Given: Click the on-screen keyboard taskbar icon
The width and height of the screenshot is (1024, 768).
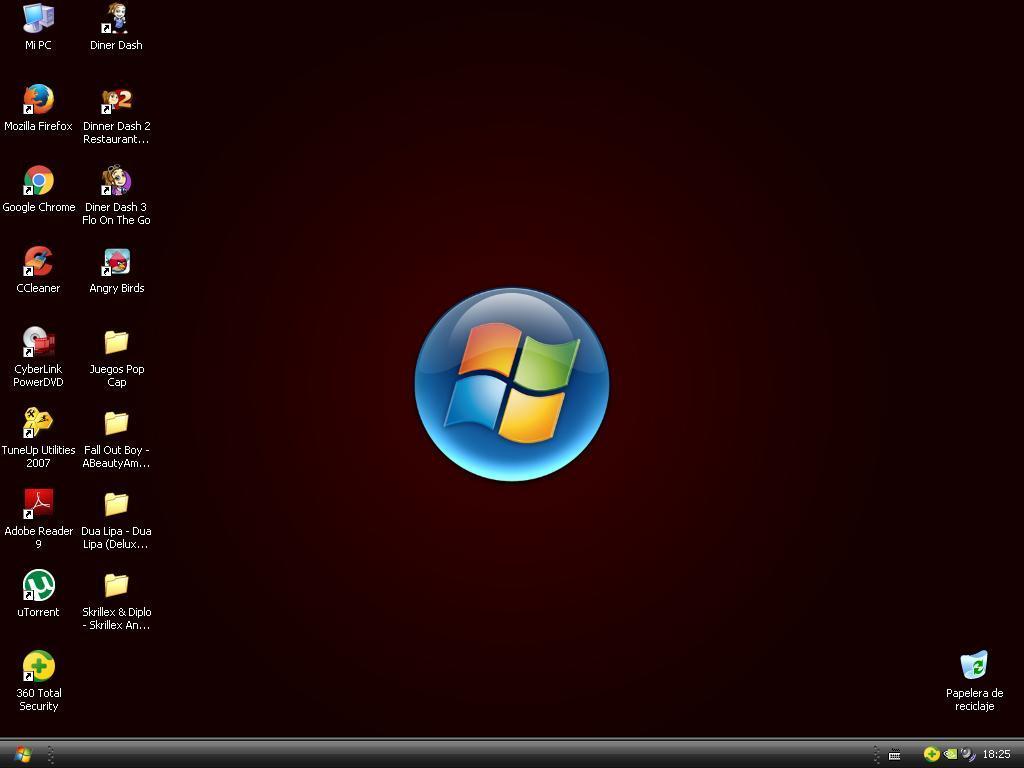Looking at the screenshot, I should pyautogui.click(x=895, y=755).
